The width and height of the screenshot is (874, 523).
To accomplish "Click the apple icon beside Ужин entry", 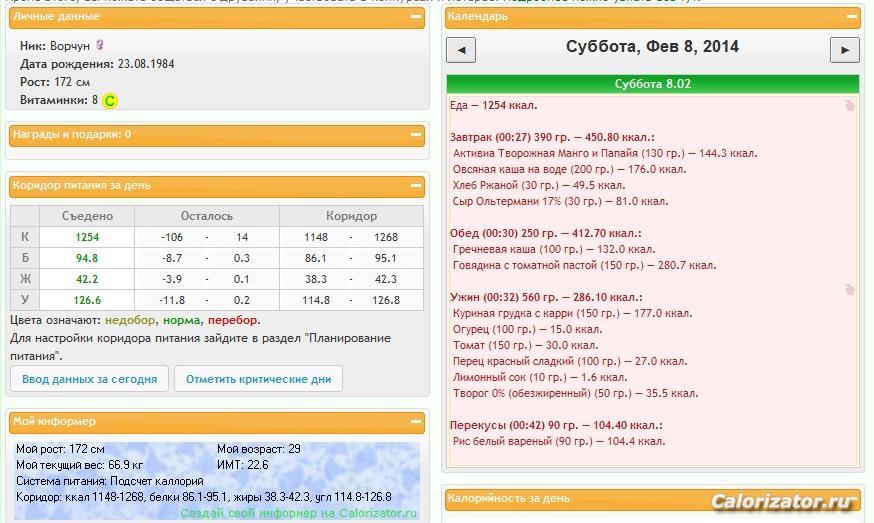I will tap(849, 289).
